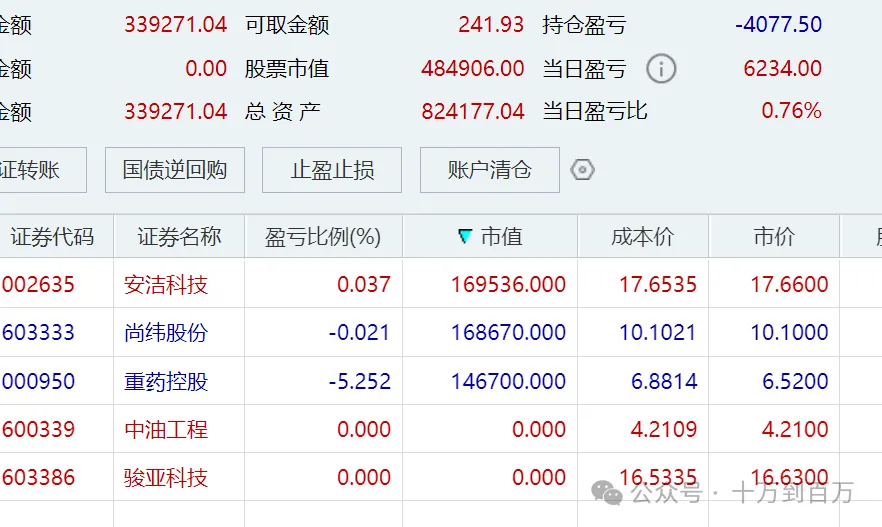The width and height of the screenshot is (882, 527).
Task: Sort by 证券代码 column header
Action: tap(56, 236)
